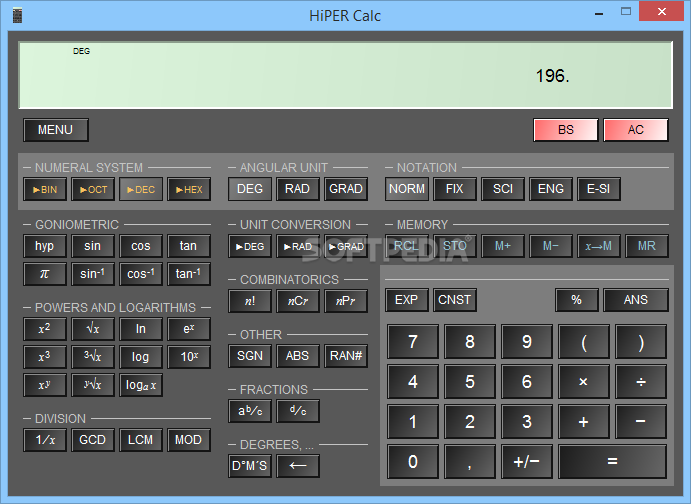The width and height of the screenshot is (691, 504).
Task: Choose SCI notation
Action: pos(503,189)
